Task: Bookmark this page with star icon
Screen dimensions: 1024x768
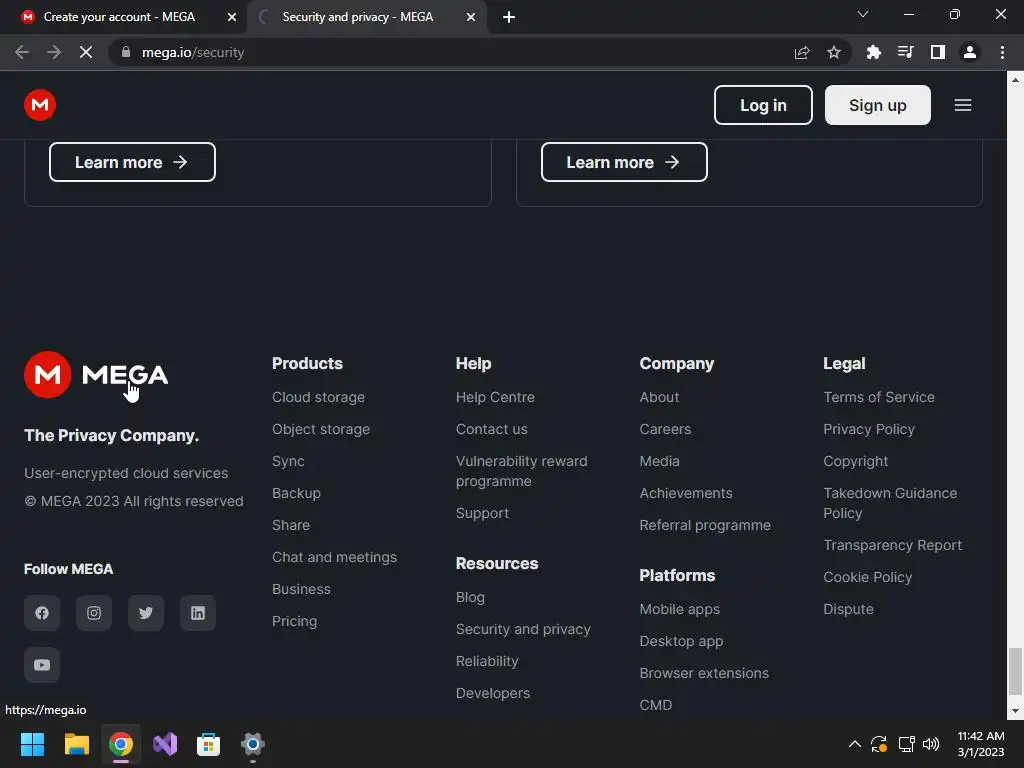Action: click(834, 52)
